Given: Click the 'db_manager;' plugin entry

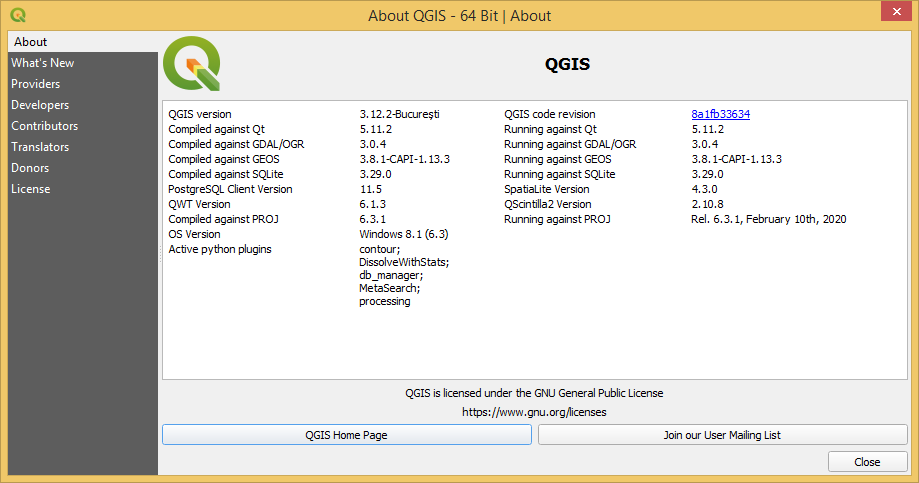Looking at the screenshot, I should [391, 275].
